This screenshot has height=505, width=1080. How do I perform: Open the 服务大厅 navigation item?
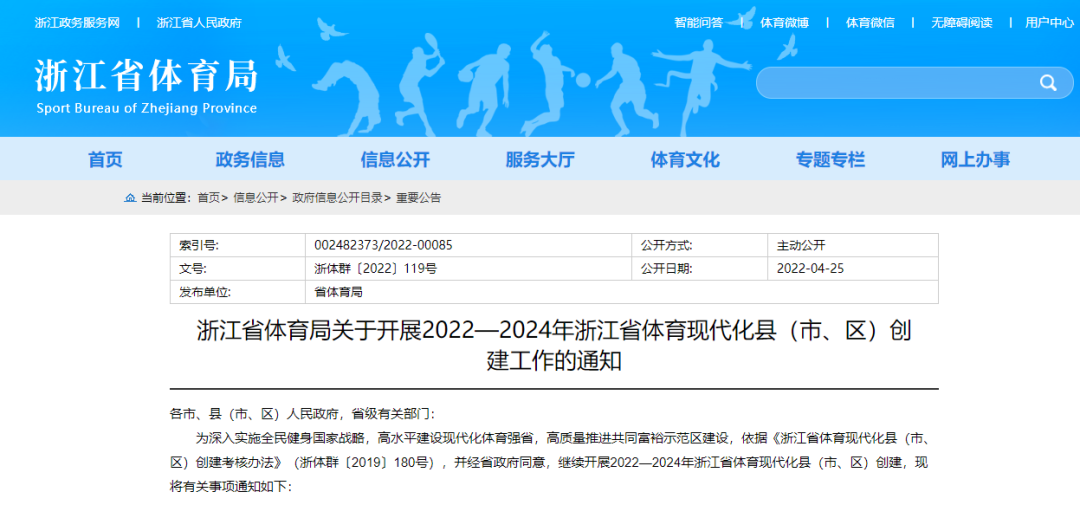click(540, 160)
